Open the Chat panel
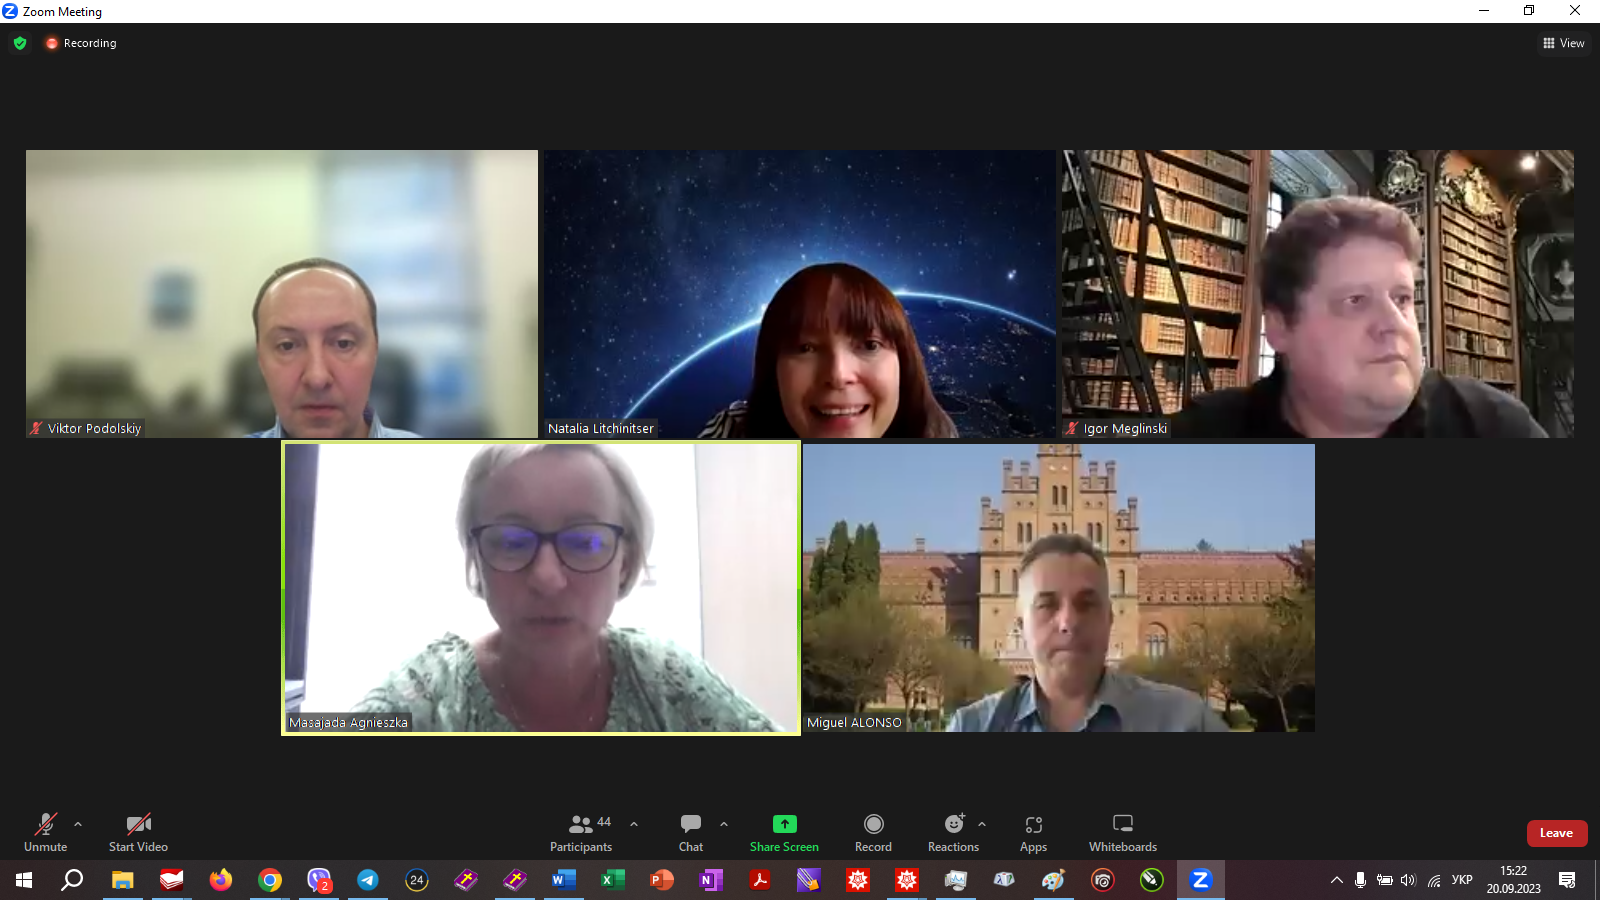 point(691,832)
